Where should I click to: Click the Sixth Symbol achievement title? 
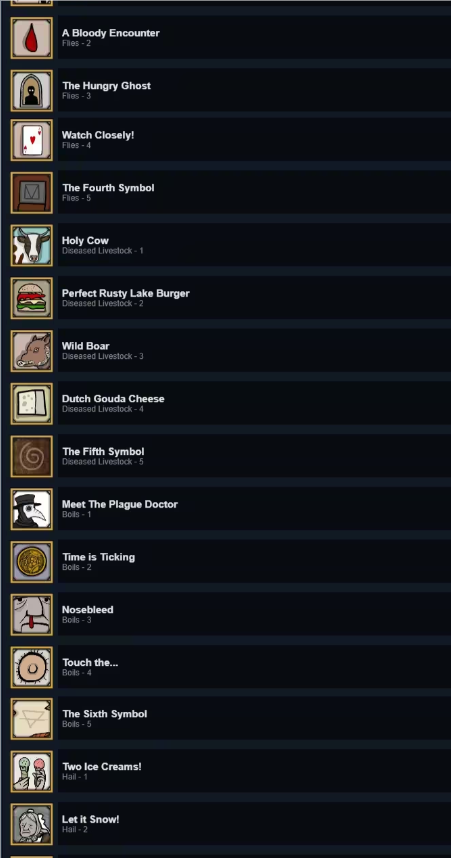tap(105, 714)
